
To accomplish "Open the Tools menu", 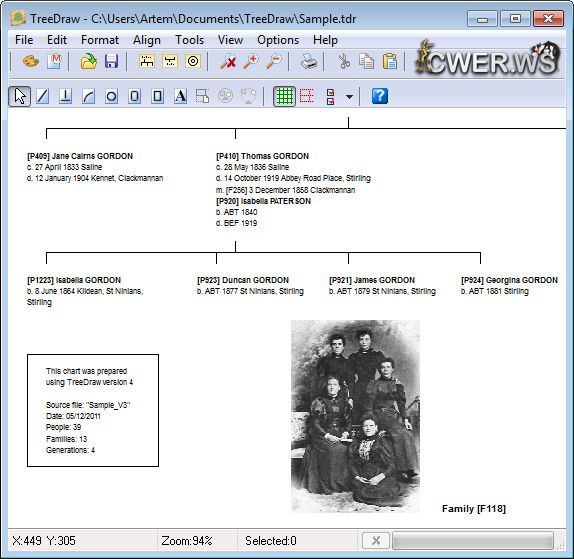I will coord(189,40).
